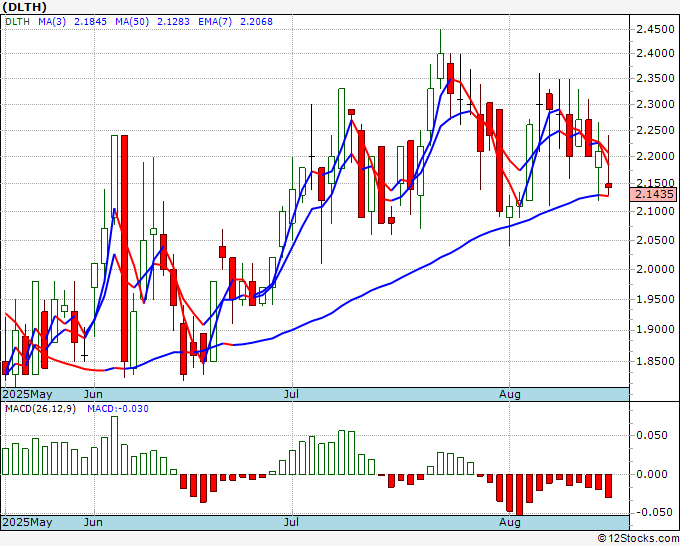Click the 2.1000 price axis label
The width and height of the screenshot is (680, 546).
point(655,211)
